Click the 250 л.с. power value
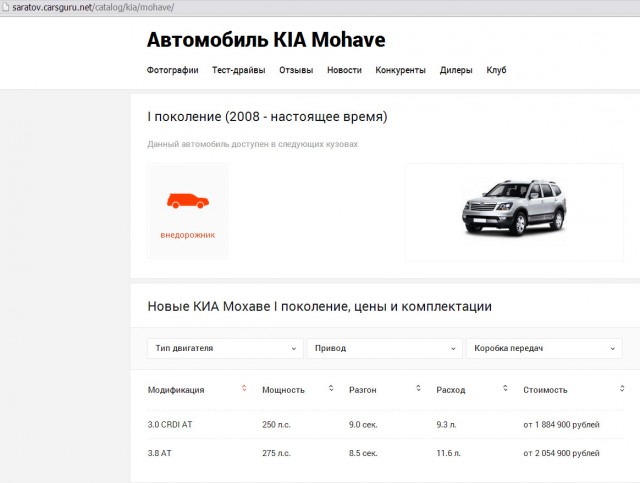The width and height of the screenshot is (640, 483). point(276,425)
